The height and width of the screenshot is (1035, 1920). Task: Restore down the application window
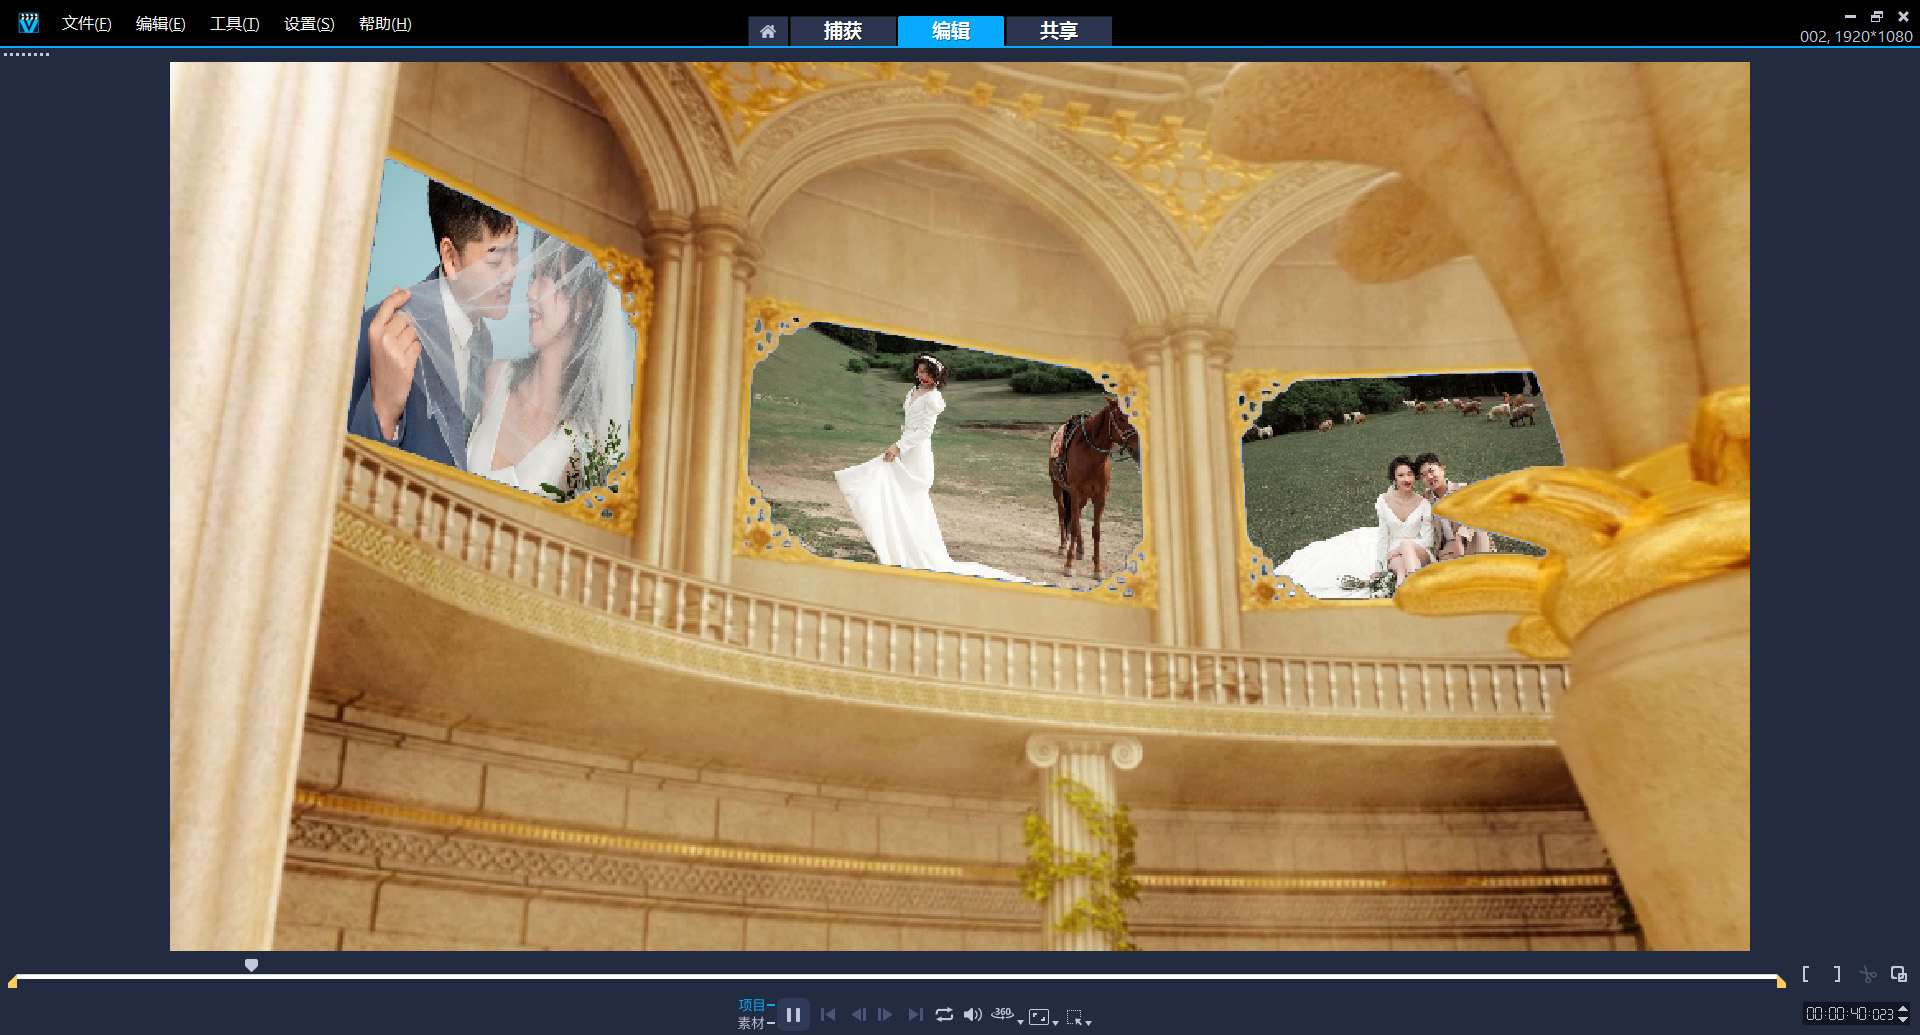coord(1877,16)
